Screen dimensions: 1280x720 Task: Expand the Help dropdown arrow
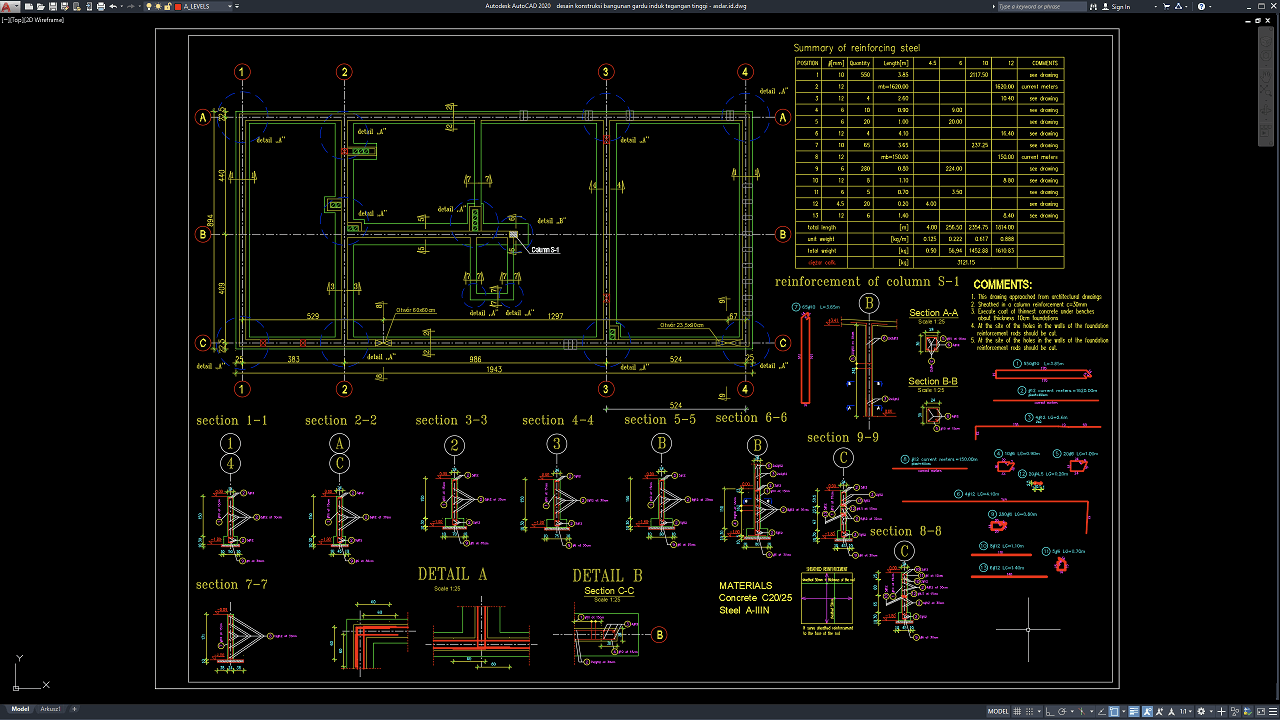point(1210,6)
